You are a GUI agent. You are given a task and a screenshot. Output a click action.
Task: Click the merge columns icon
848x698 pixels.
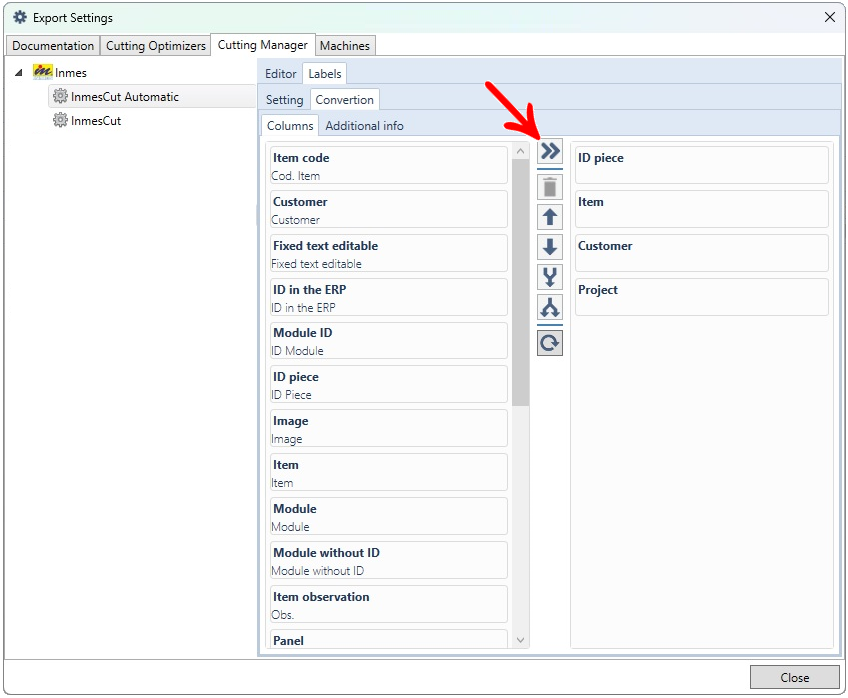pyautogui.click(x=550, y=277)
